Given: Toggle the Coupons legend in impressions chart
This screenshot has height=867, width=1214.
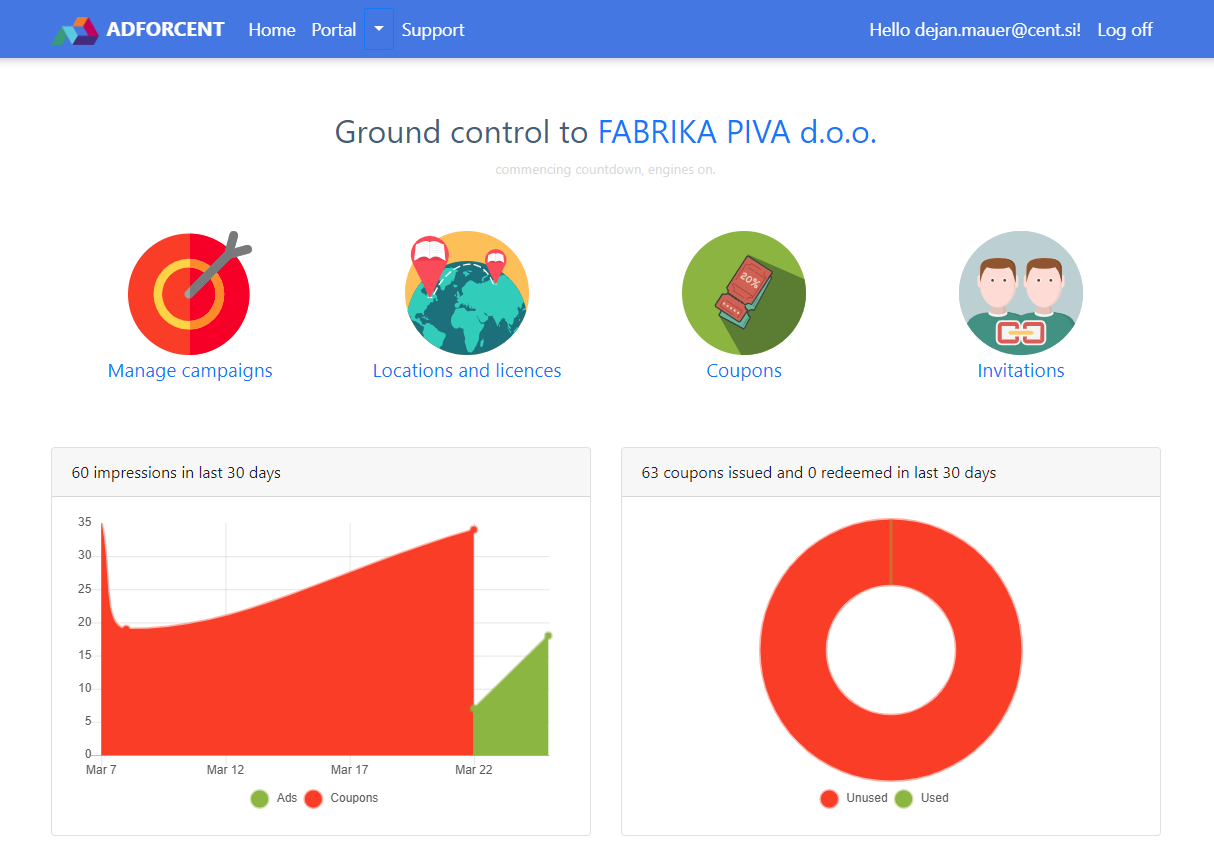Looking at the screenshot, I should [x=341, y=798].
